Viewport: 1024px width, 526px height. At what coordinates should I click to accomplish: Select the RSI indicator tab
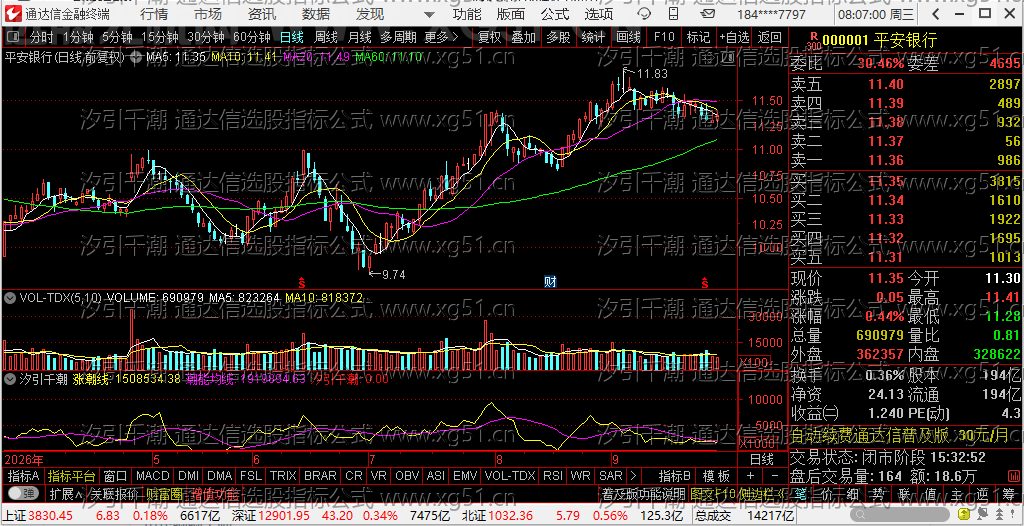(x=552, y=476)
